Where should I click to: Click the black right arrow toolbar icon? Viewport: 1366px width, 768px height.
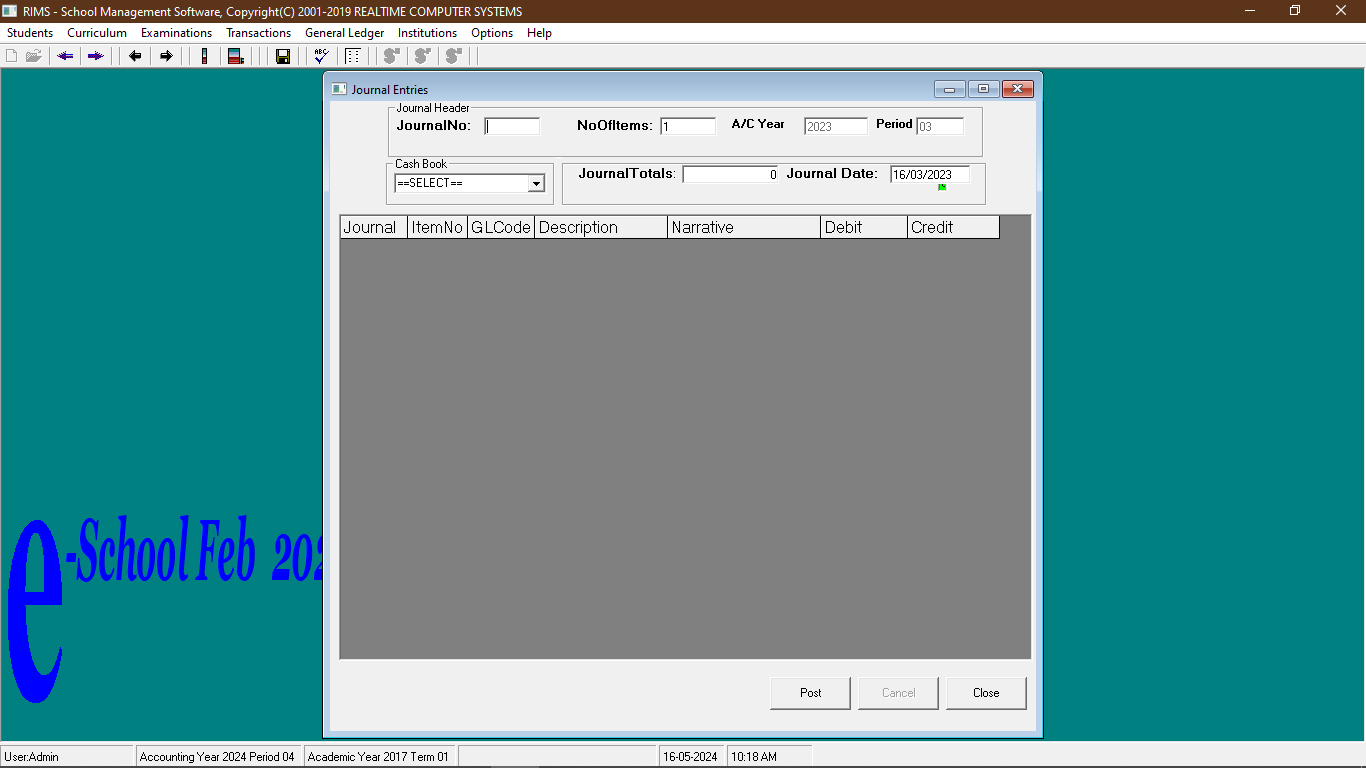[x=166, y=56]
